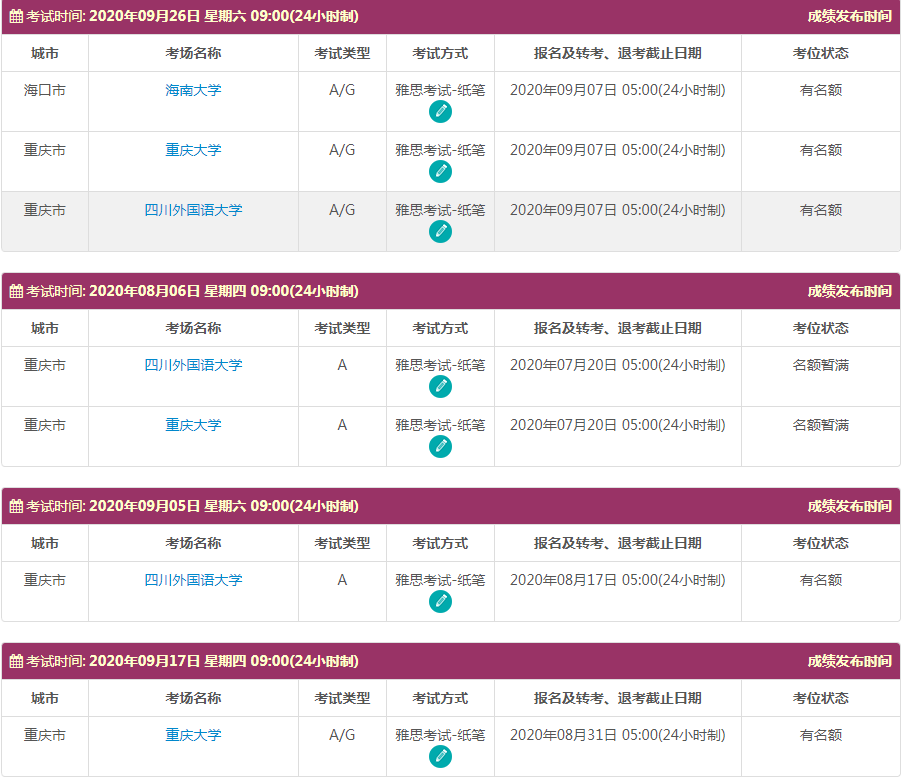Click pencil icon for 四川外国语大学 on 09月05日
903x778 pixels.
coord(440,602)
